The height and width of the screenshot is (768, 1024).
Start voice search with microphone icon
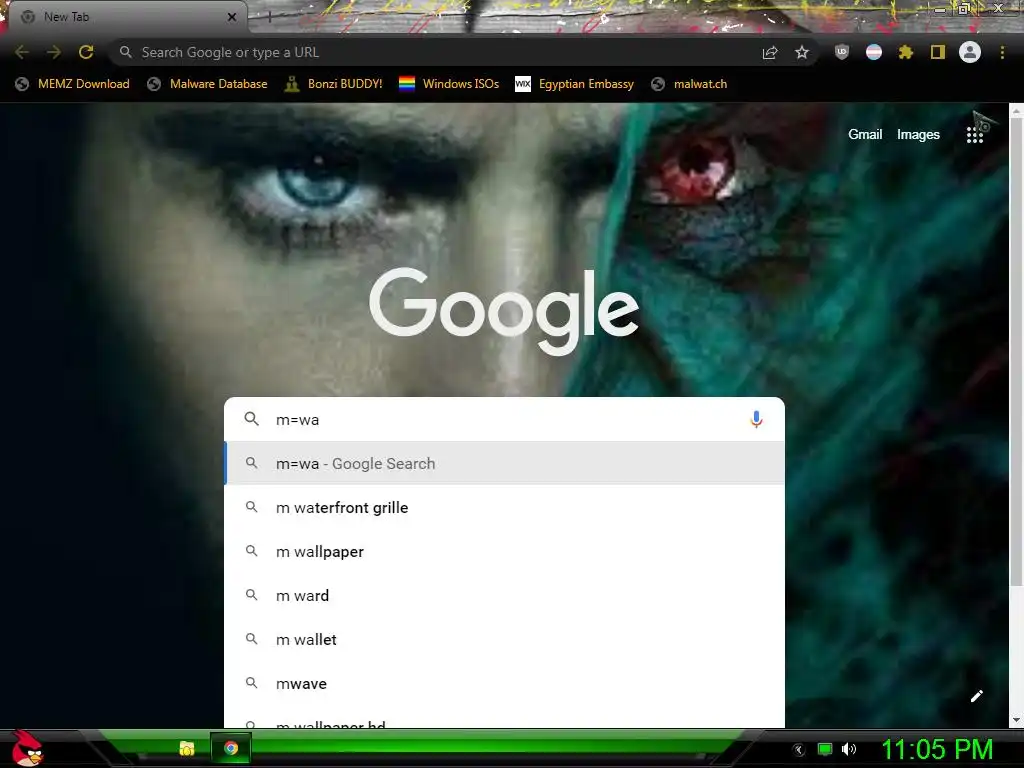(756, 419)
